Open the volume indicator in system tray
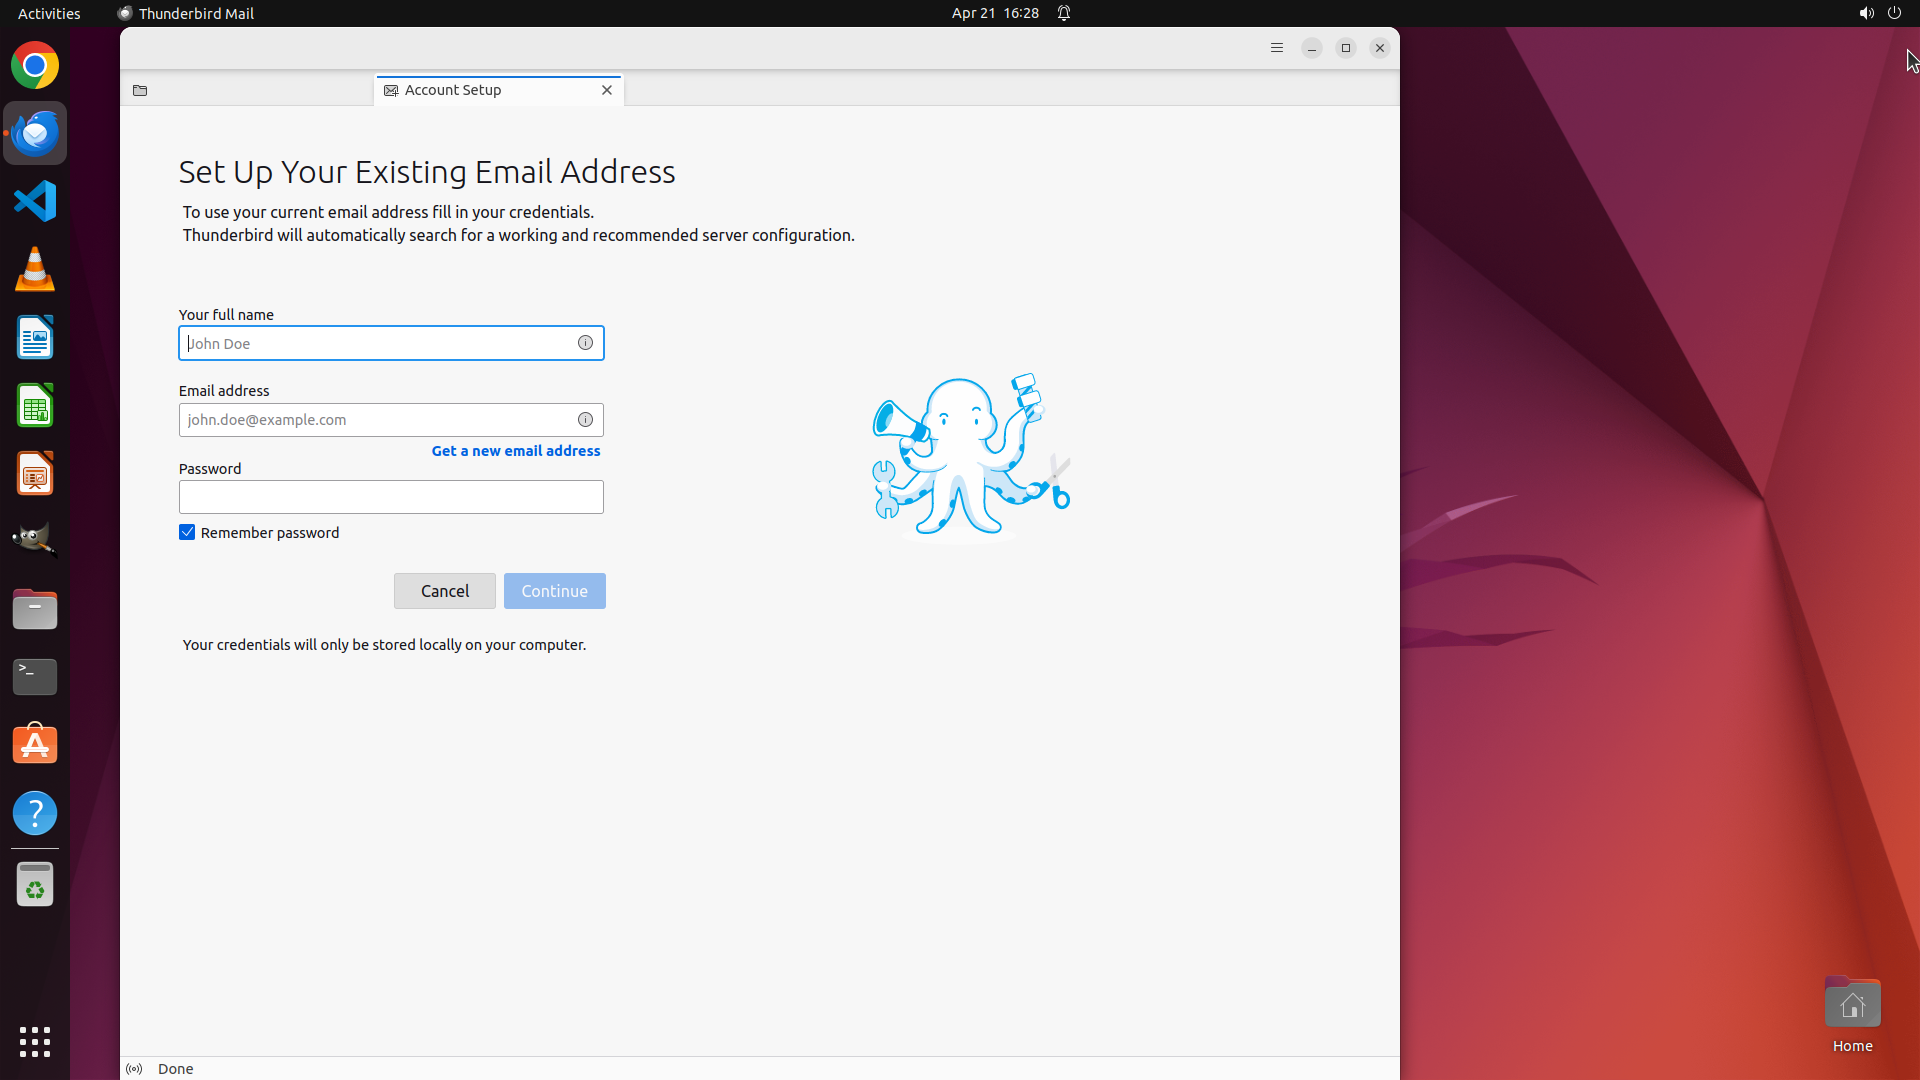Viewport: 1920px width, 1080px height. tap(1866, 13)
